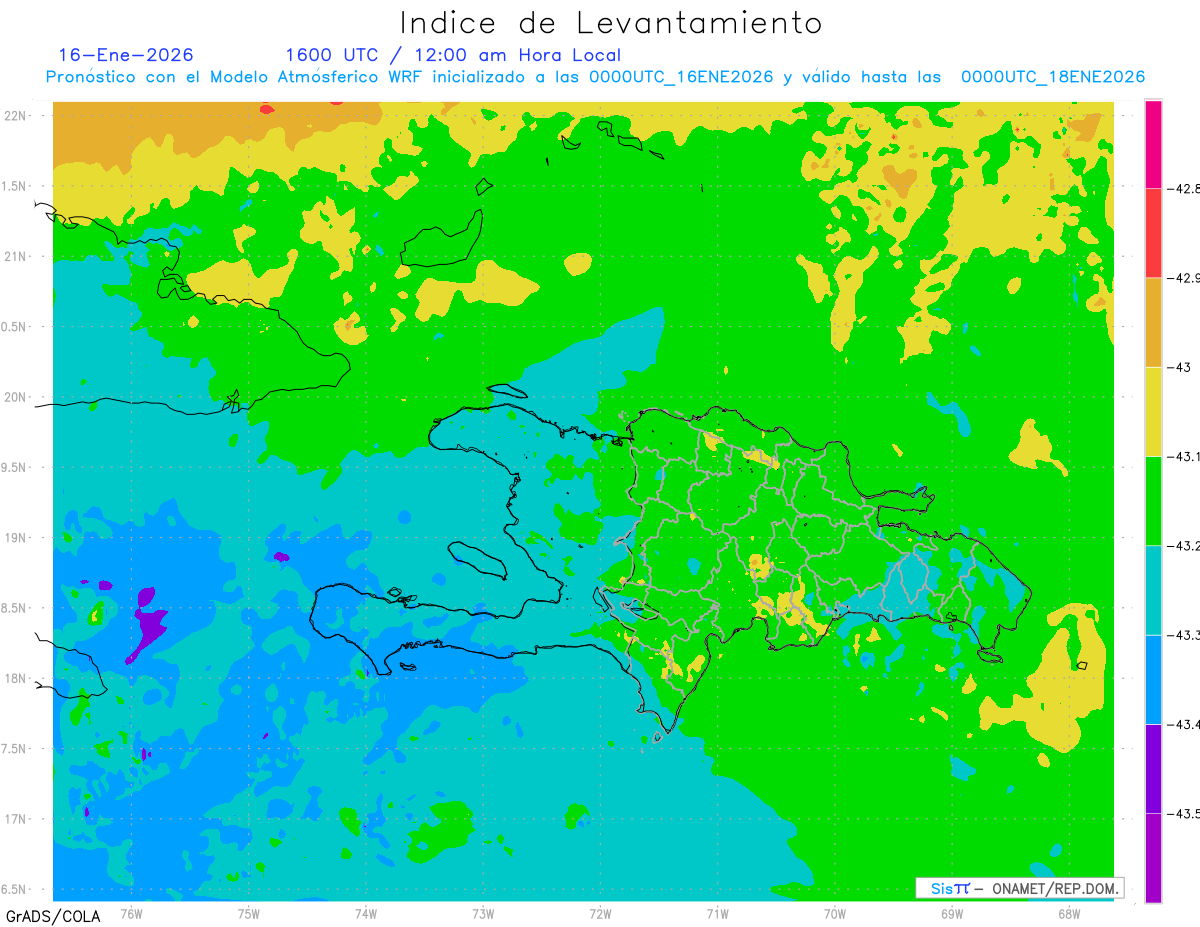The height and width of the screenshot is (927, 1200).
Task: Click the '73W' longitude label
Action: [x=483, y=912]
